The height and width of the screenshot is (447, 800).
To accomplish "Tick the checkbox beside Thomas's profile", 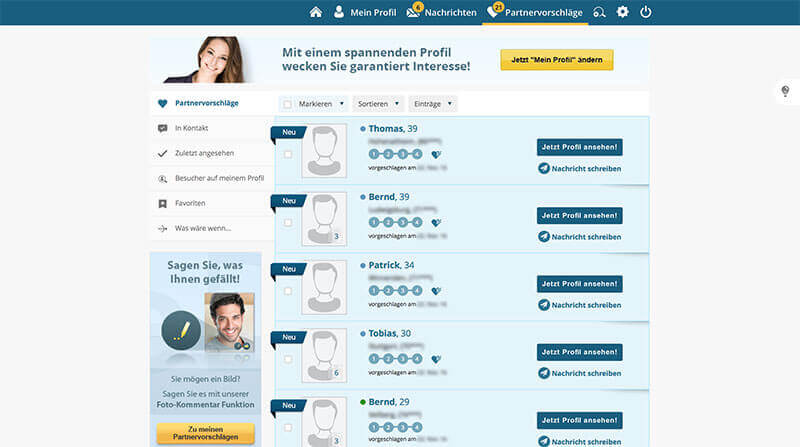I will (288, 154).
